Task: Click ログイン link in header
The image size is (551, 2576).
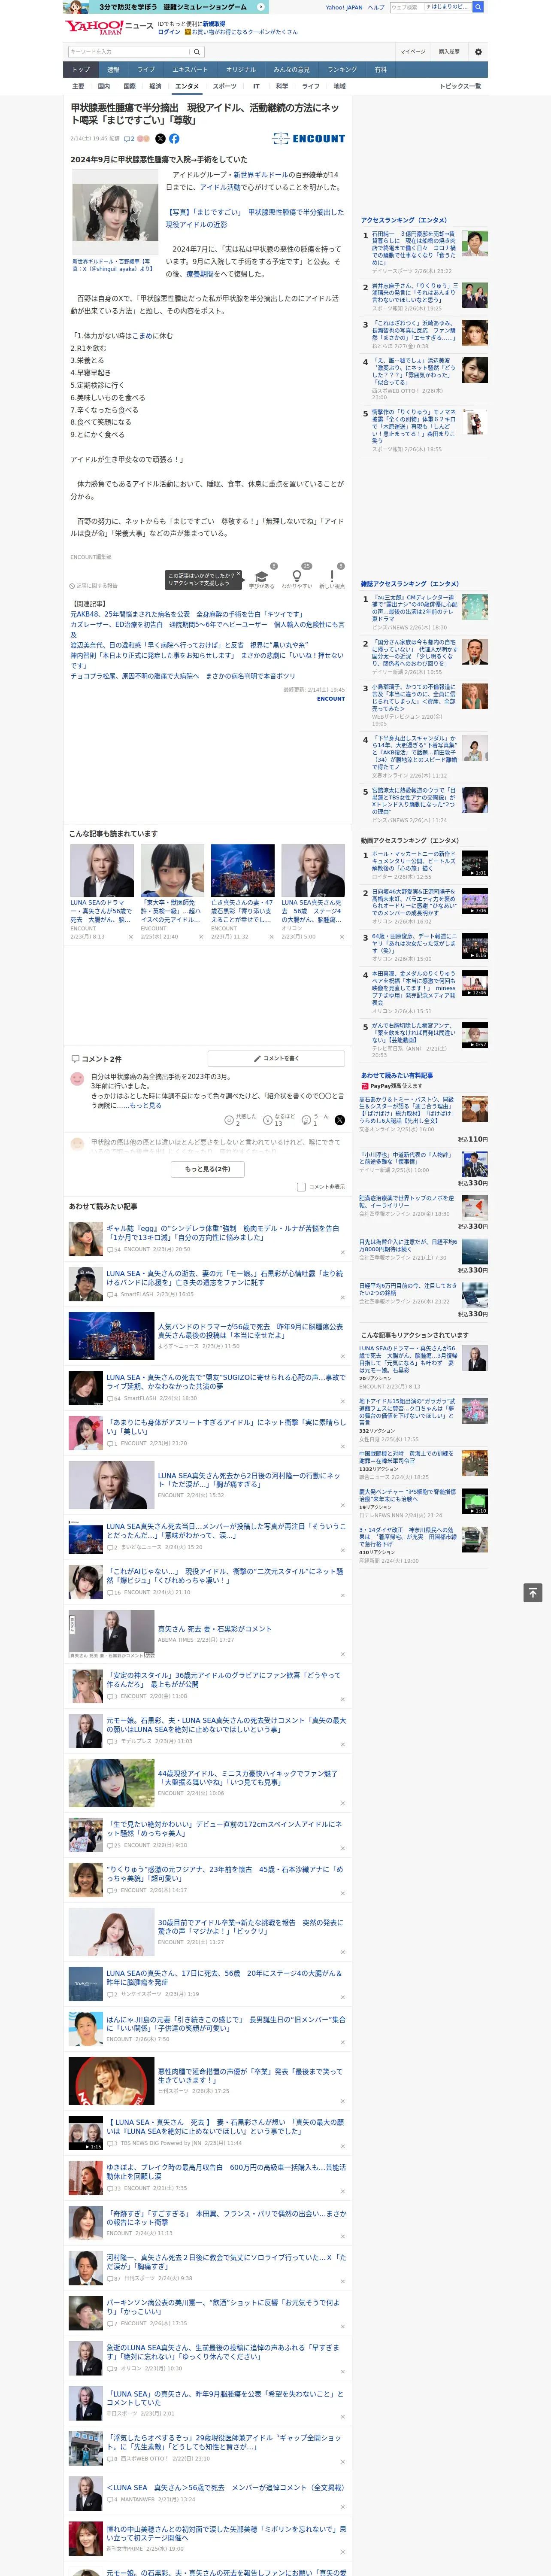Action: click(169, 32)
